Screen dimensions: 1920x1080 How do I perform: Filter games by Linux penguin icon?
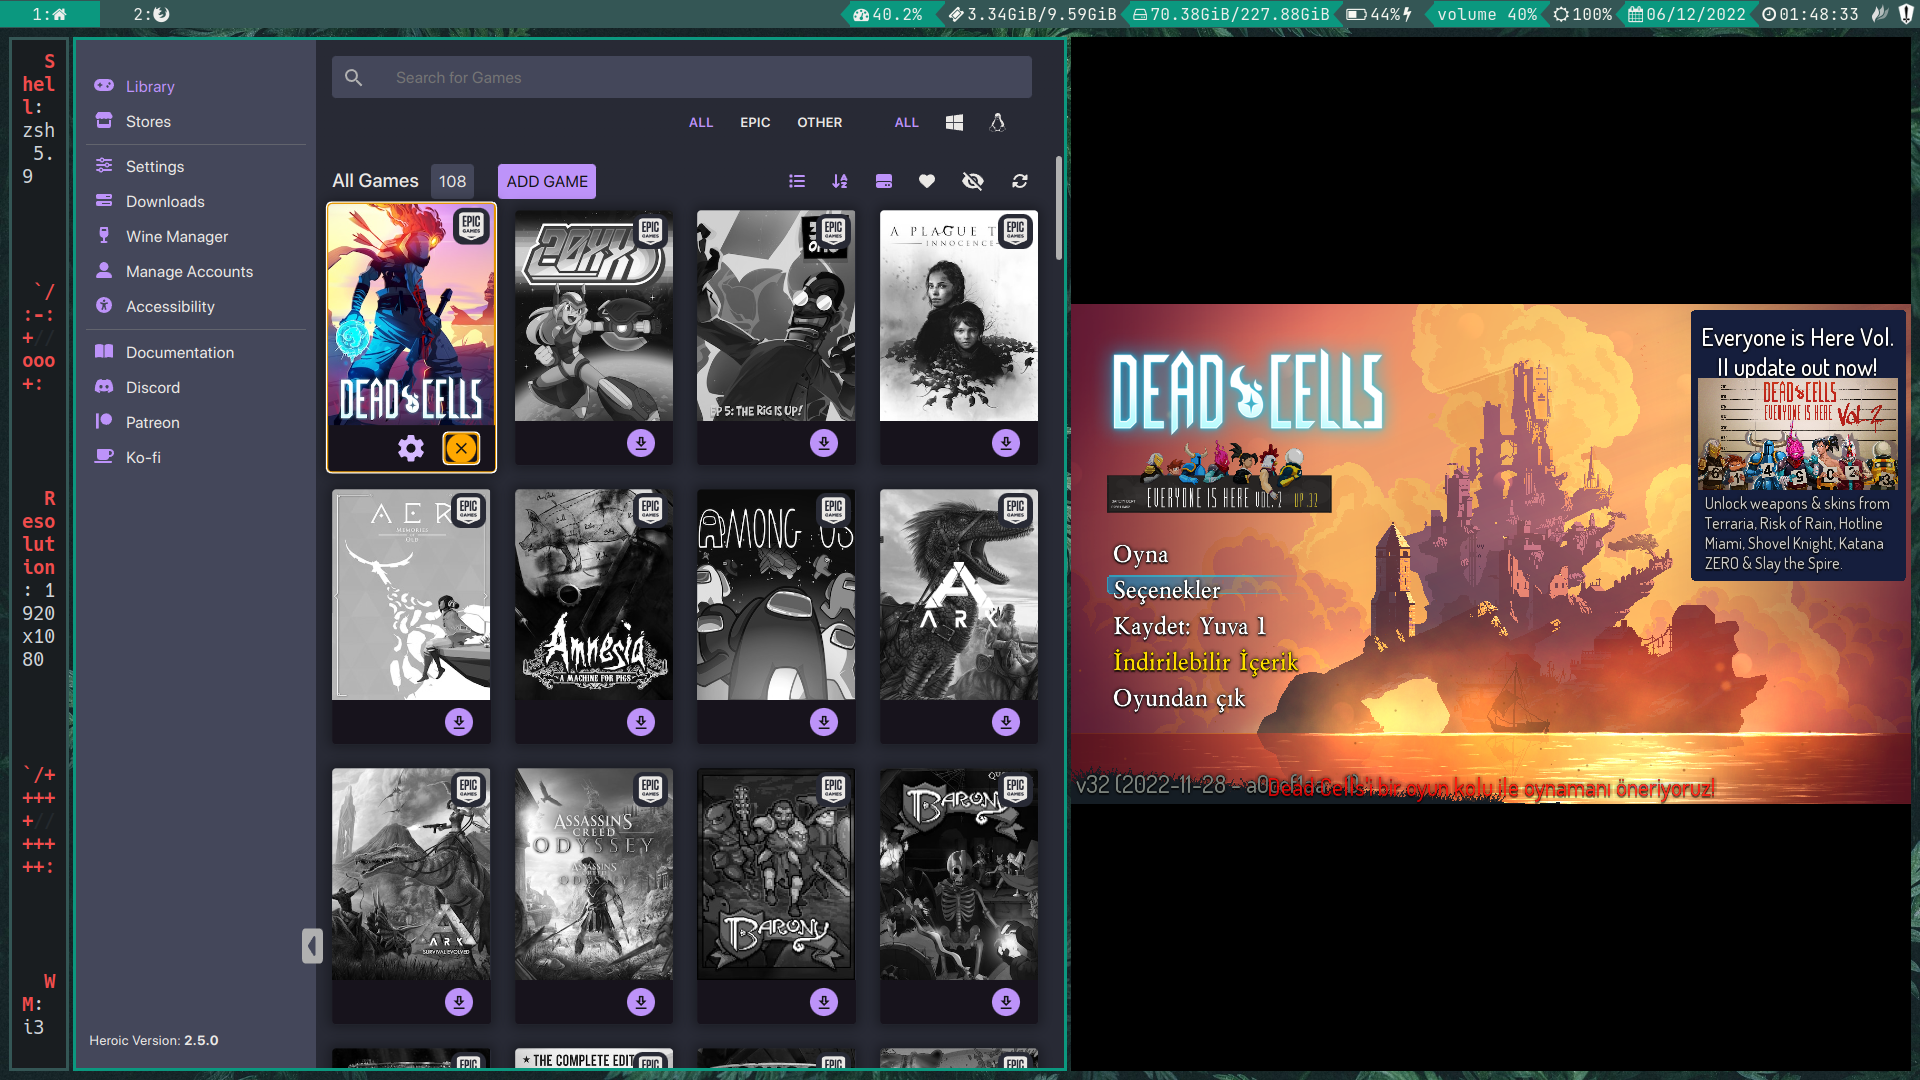pos(997,122)
